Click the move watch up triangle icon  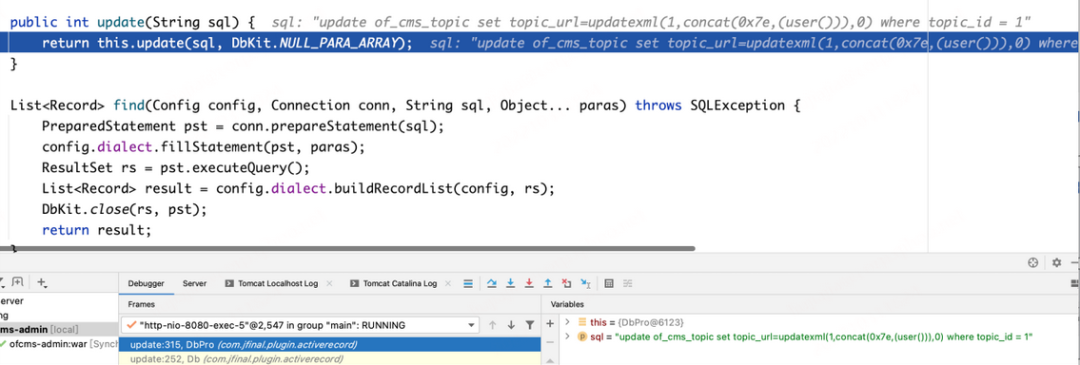(550, 360)
